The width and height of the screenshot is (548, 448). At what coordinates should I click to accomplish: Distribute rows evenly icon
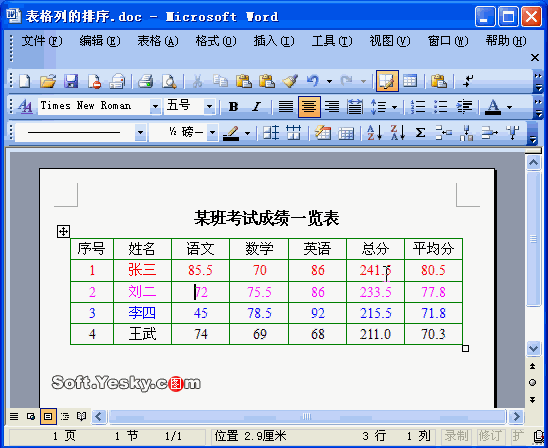[x=271, y=133]
